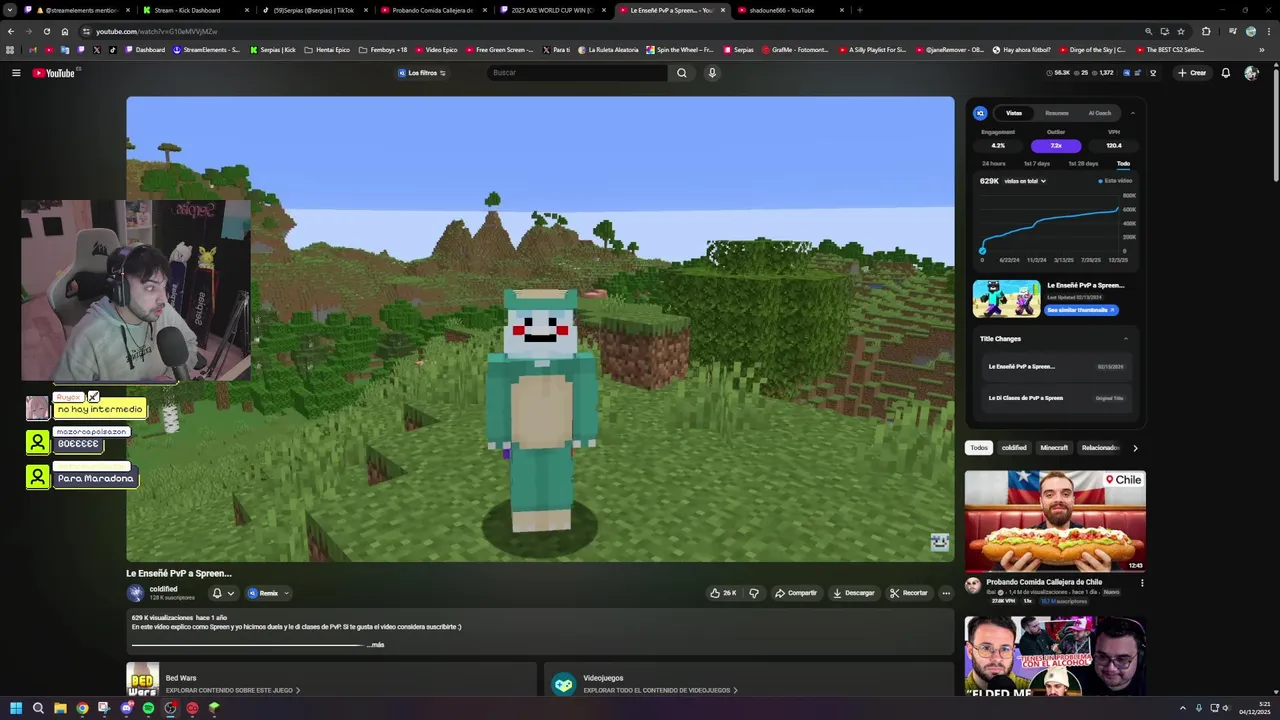1280x720 pixels.
Task: Open the Los filtros dropdown
Action: click(422, 73)
